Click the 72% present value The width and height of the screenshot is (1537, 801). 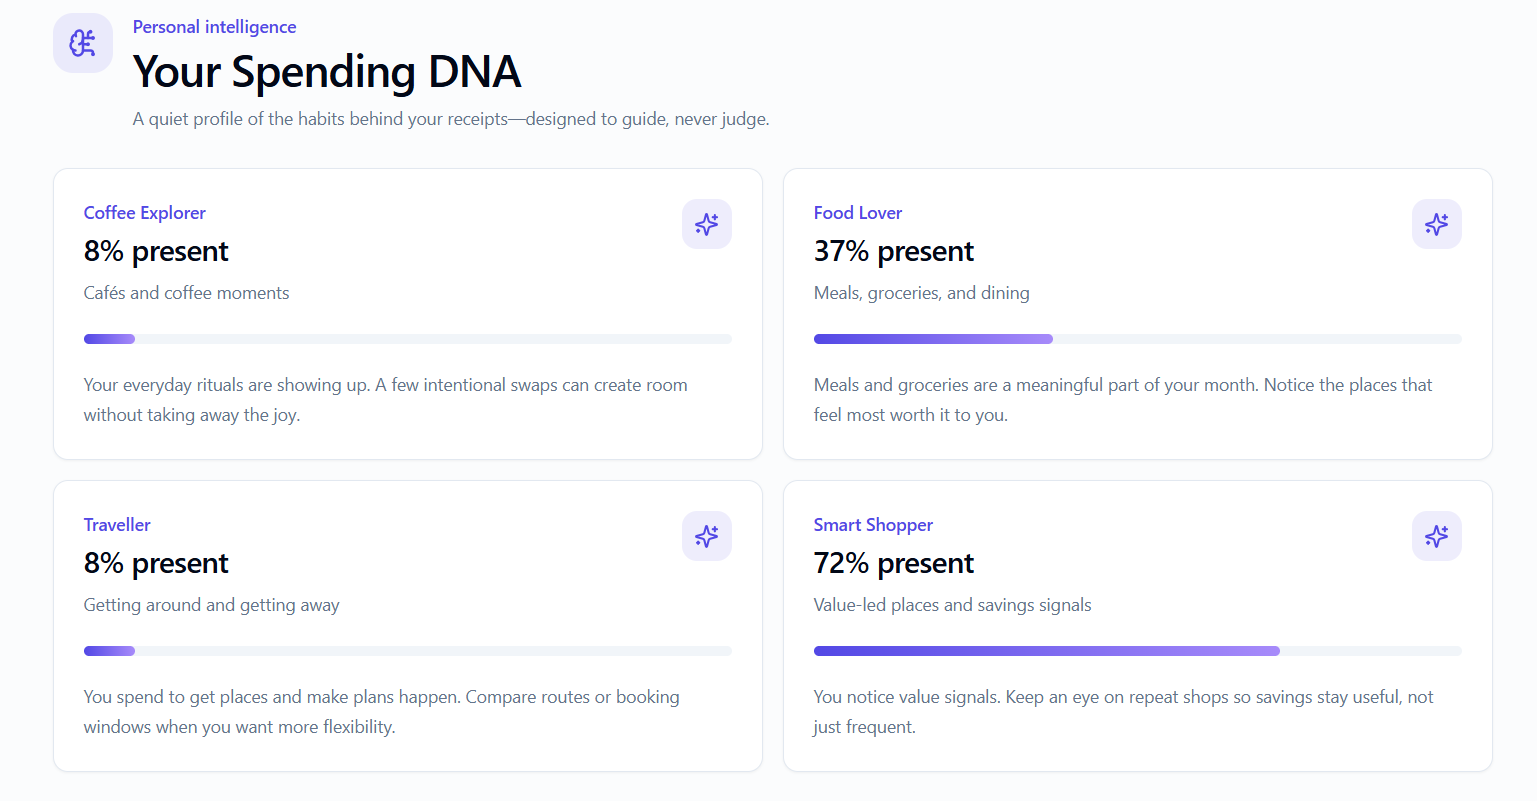(x=894, y=563)
